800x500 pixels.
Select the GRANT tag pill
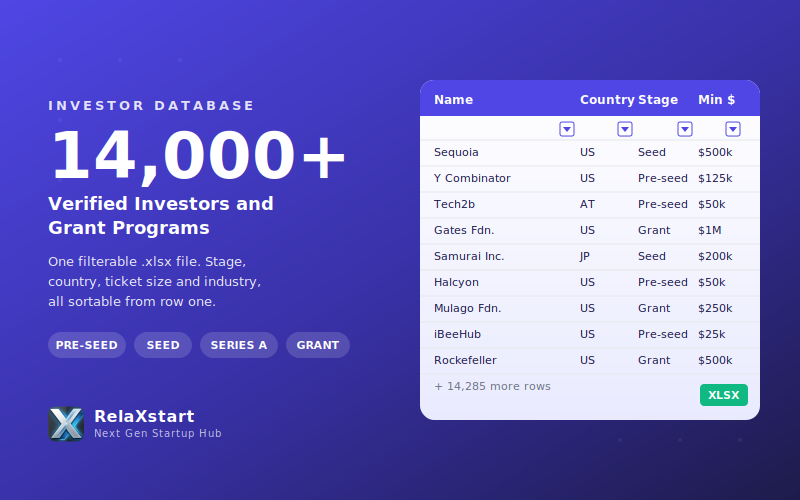click(x=318, y=345)
